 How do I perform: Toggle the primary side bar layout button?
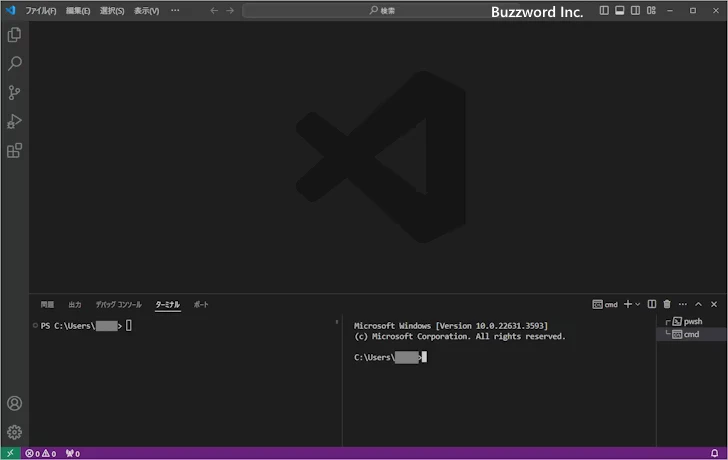point(604,10)
